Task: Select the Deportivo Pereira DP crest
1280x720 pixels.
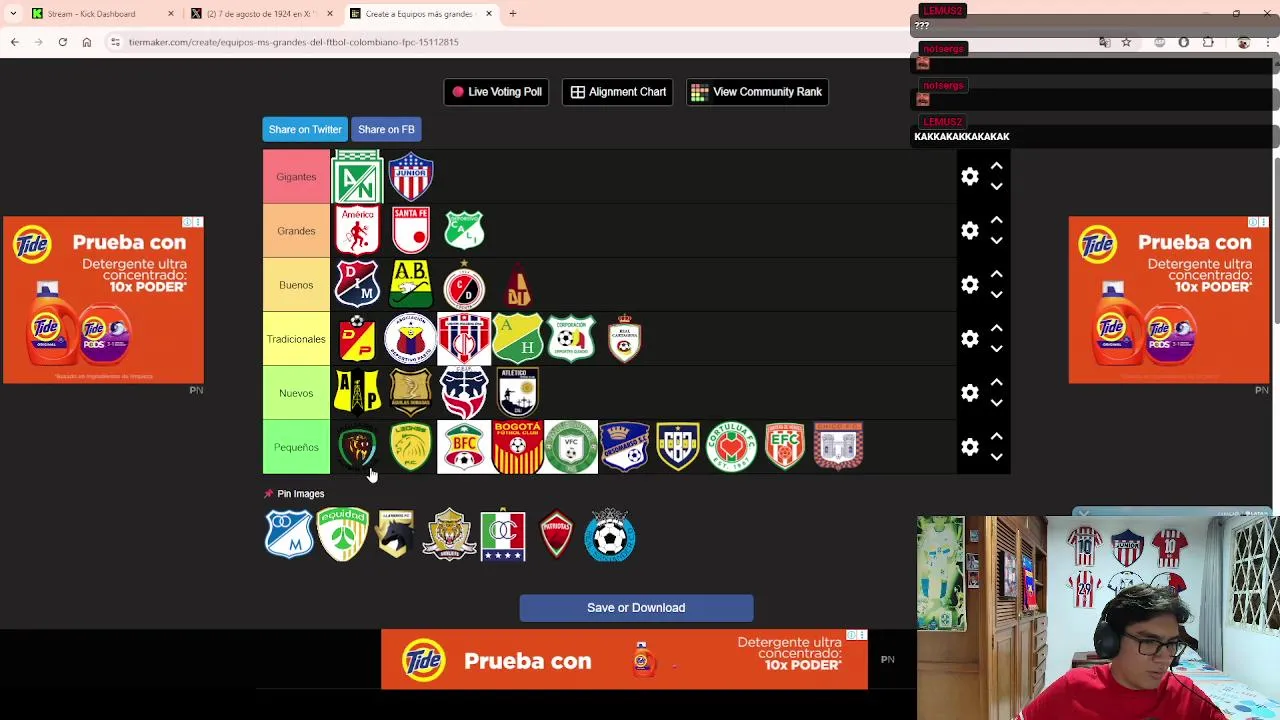Action: [x=357, y=339]
